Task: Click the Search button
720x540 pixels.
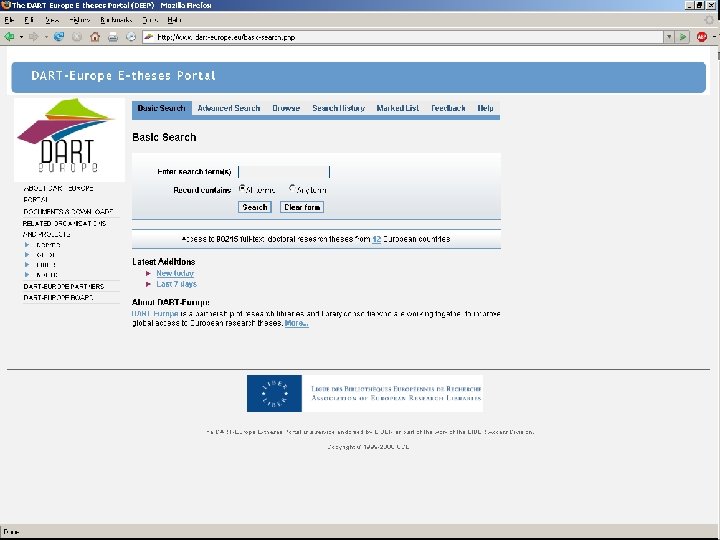Action: [x=255, y=207]
